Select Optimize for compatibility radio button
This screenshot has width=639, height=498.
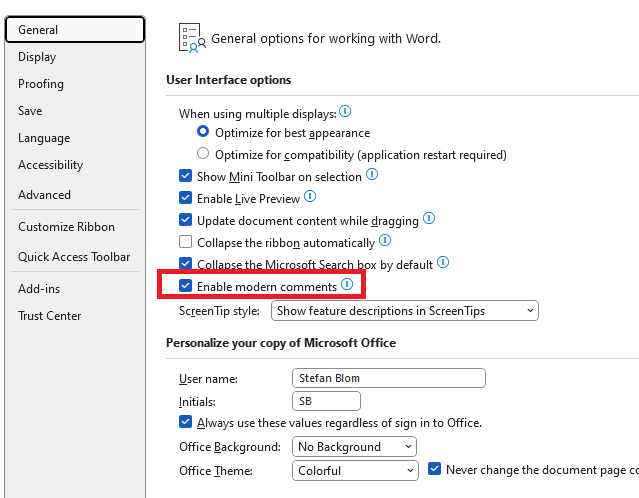click(x=203, y=154)
